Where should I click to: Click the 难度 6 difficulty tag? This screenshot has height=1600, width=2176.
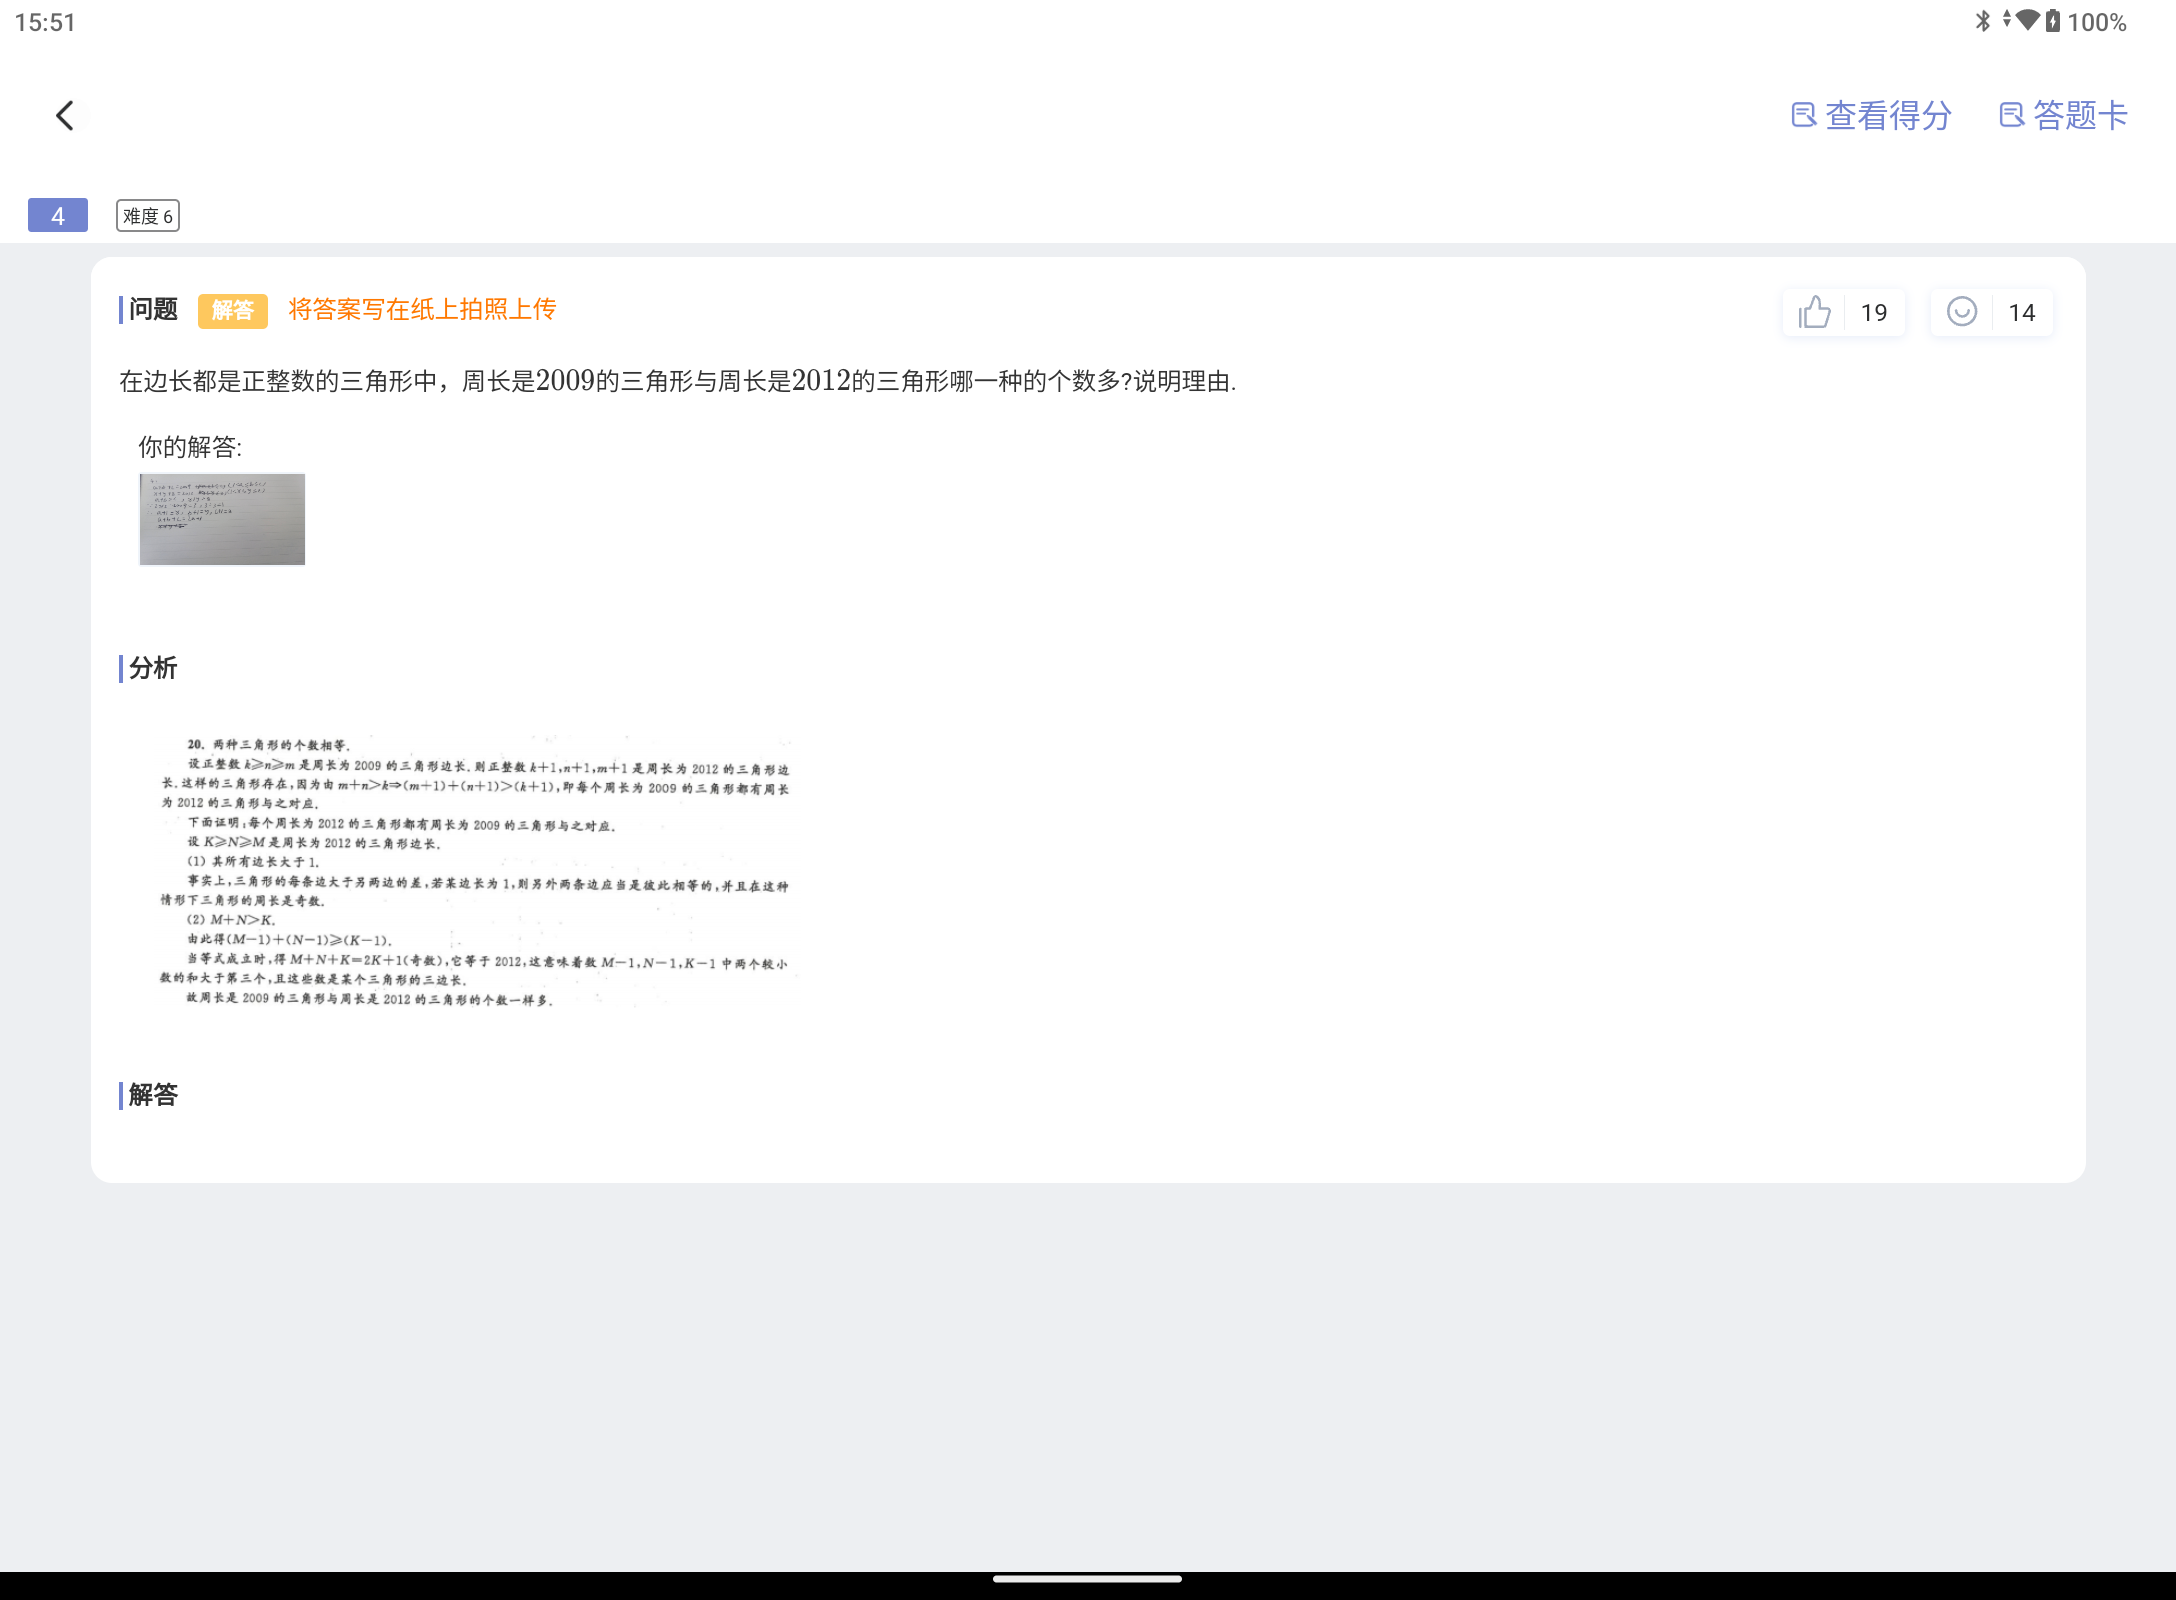tap(148, 216)
